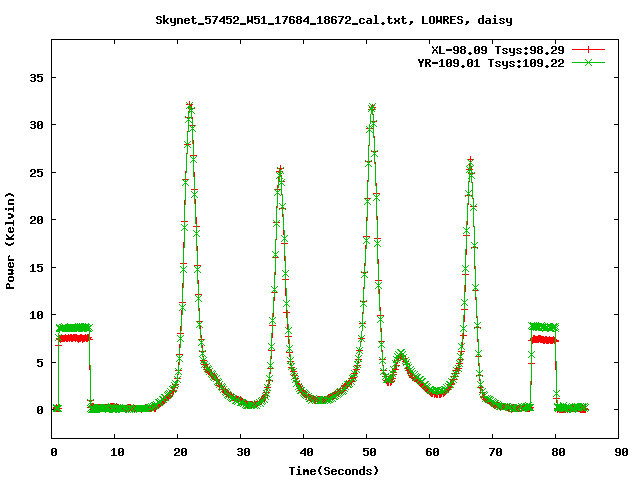Click the x-axis tick label 50

pos(369,452)
